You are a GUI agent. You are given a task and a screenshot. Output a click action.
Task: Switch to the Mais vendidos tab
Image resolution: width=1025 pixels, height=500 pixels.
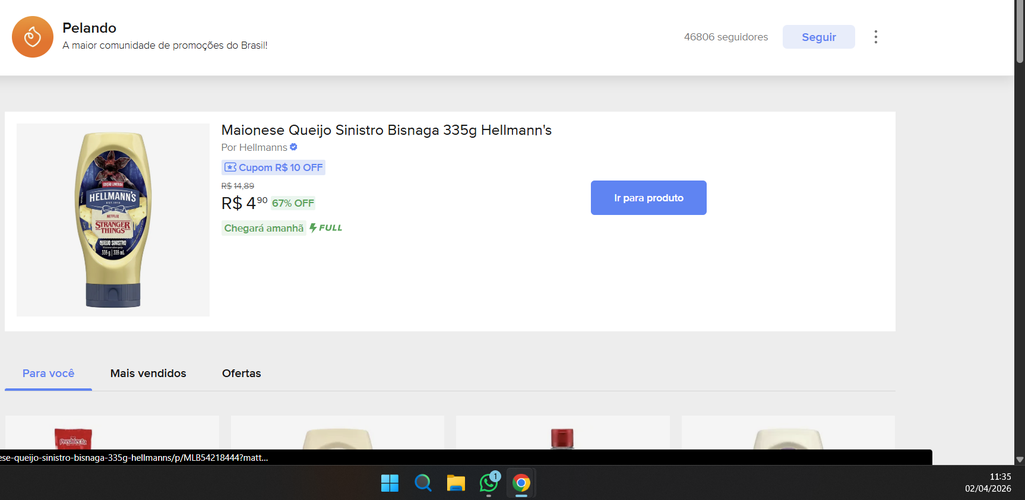[148, 373]
